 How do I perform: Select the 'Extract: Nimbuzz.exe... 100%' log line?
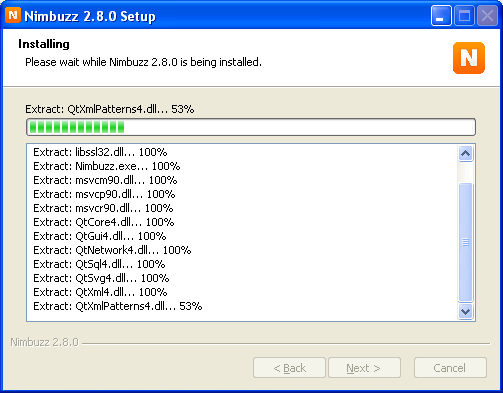click(107, 166)
